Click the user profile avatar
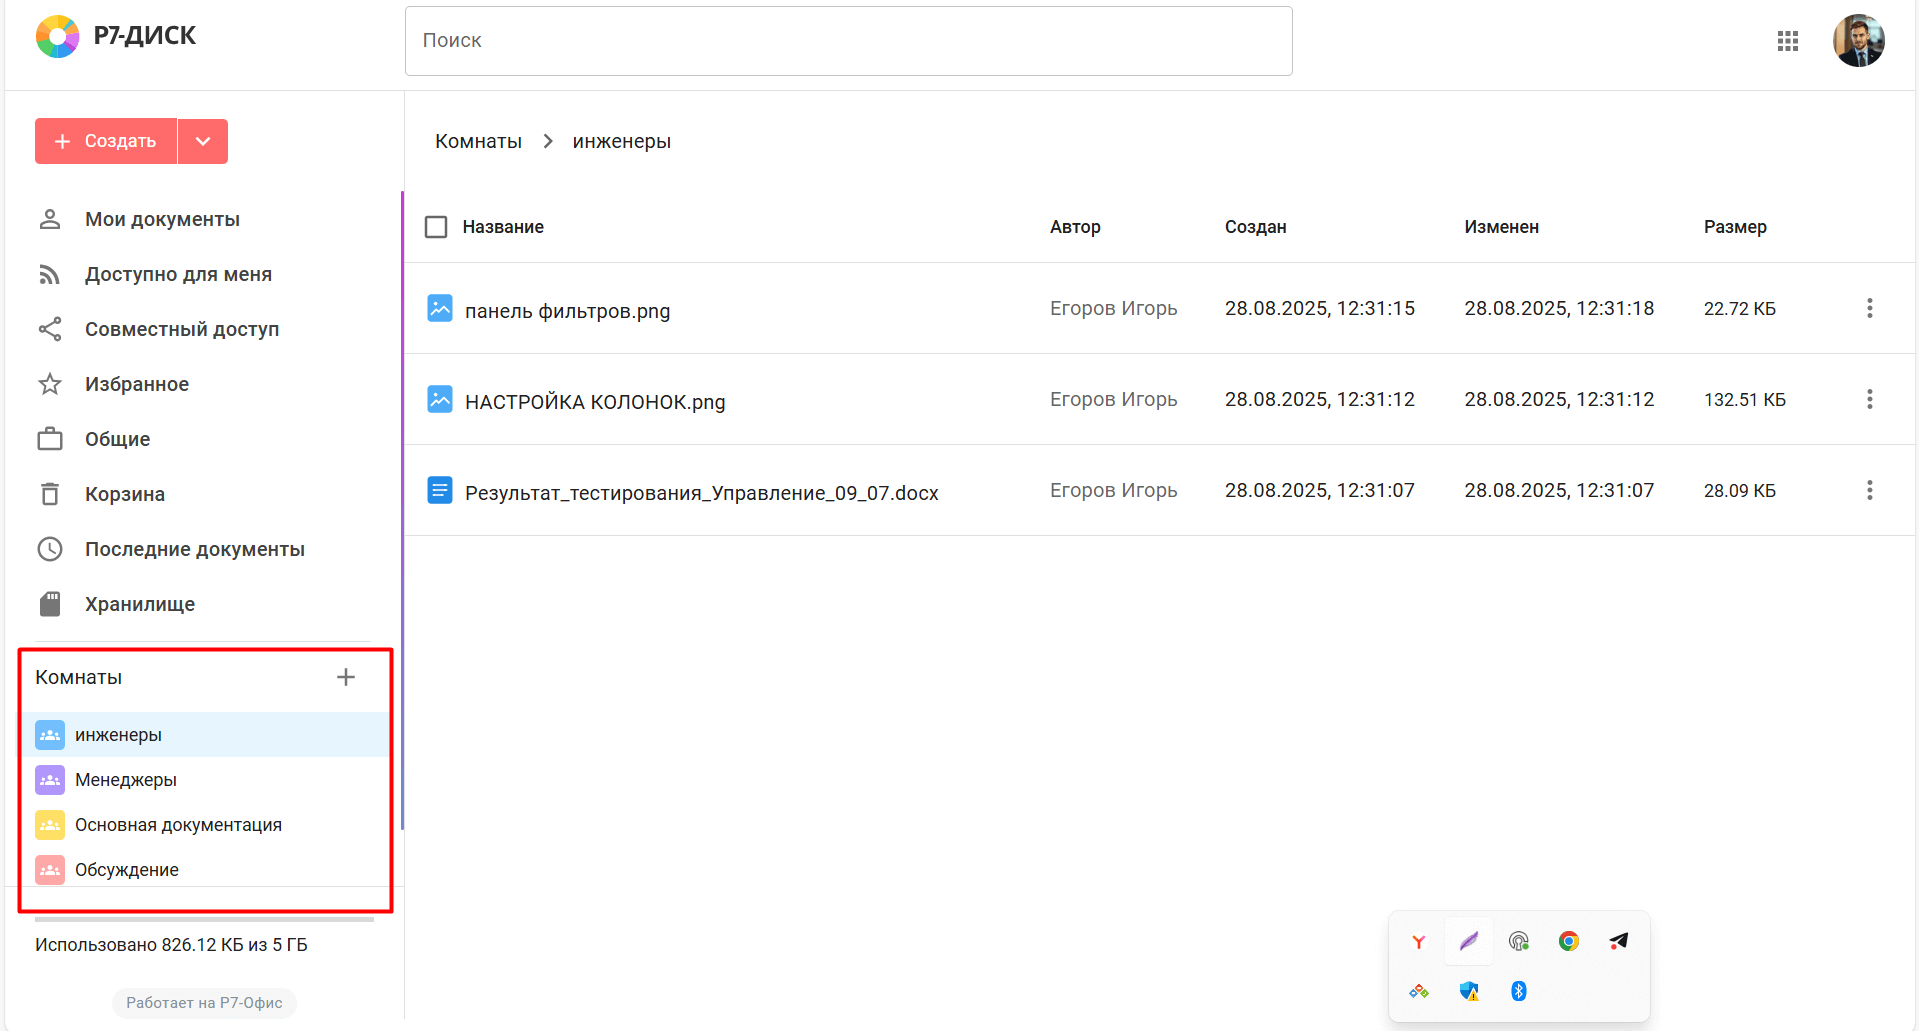This screenshot has height=1031, width=1919. [x=1858, y=41]
